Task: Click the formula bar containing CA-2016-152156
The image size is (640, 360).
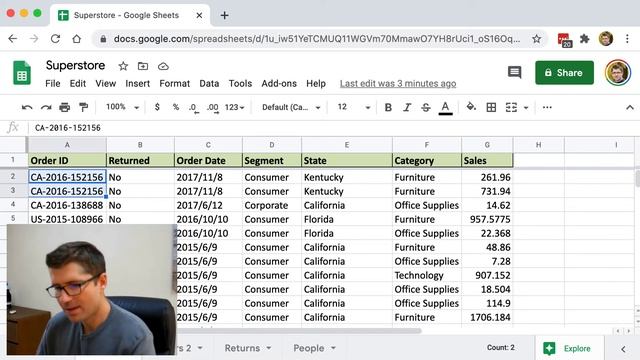Action: (x=333, y=128)
